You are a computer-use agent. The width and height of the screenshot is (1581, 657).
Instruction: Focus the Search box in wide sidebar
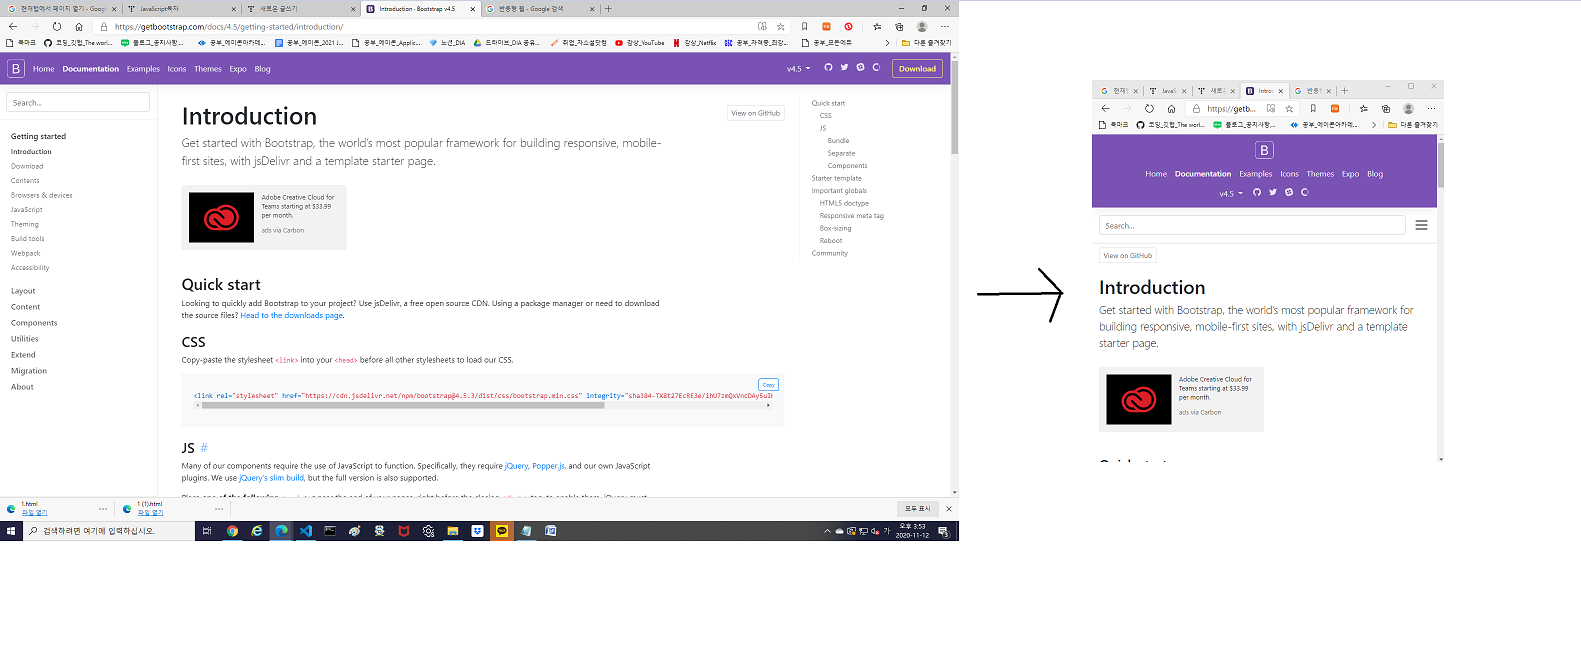pos(78,102)
